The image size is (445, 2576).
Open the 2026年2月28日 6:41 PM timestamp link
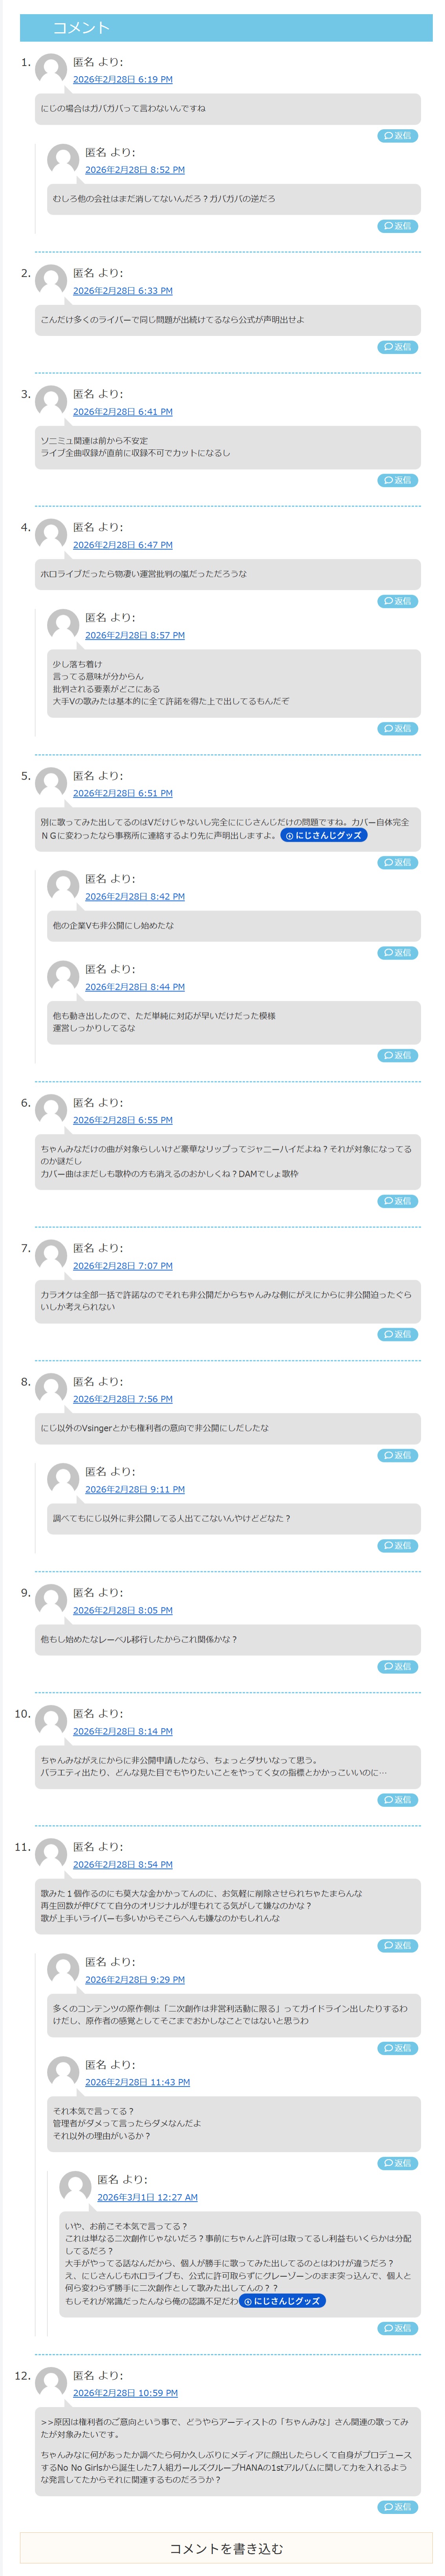coord(122,412)
